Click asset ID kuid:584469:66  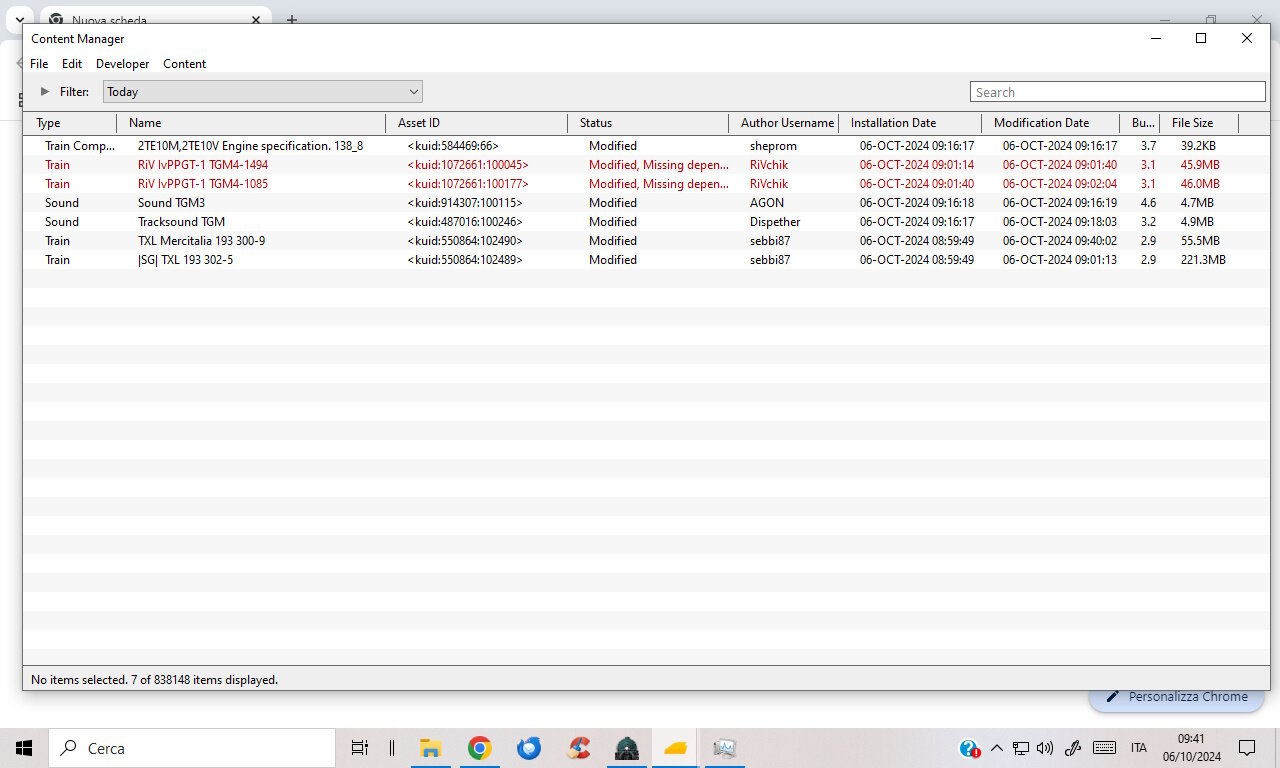[453, 146]
